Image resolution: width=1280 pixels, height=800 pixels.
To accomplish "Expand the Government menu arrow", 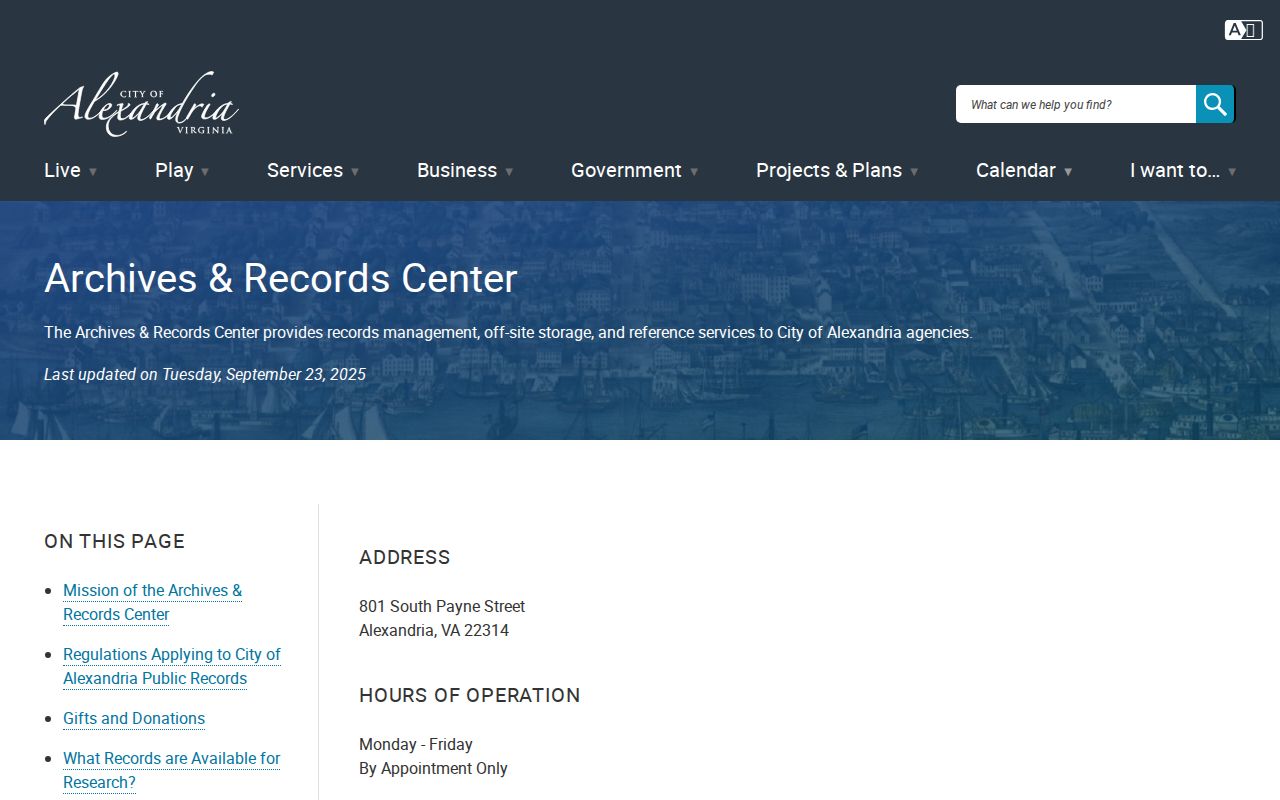I will (x=694, y=172).
